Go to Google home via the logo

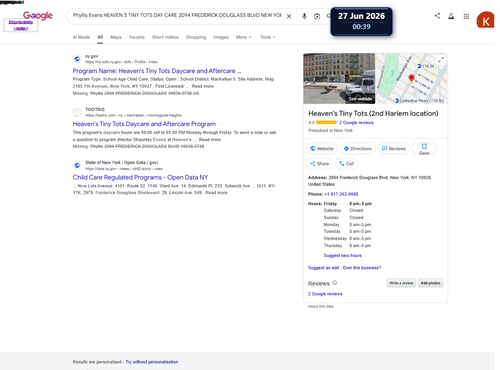[38, 15]
